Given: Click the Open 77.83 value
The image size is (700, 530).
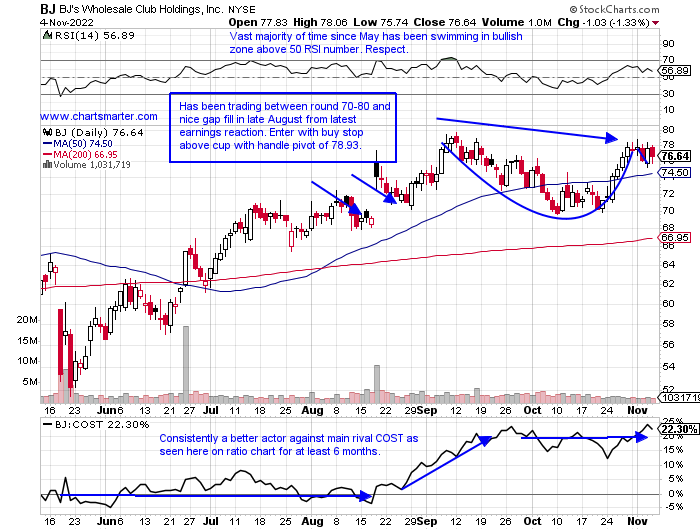Looking at the screenshot, I should [x=258, y=22].
